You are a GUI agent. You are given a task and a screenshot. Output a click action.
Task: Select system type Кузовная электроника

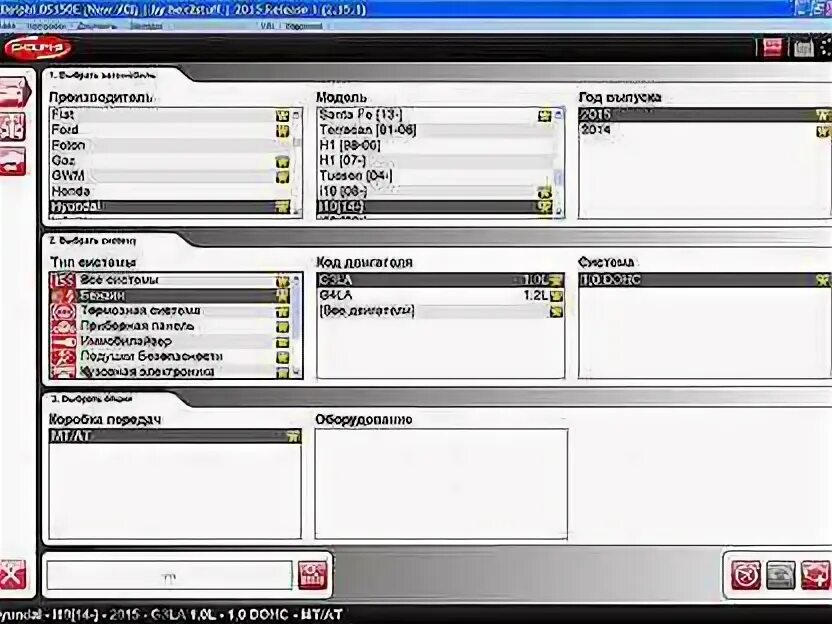170,371
